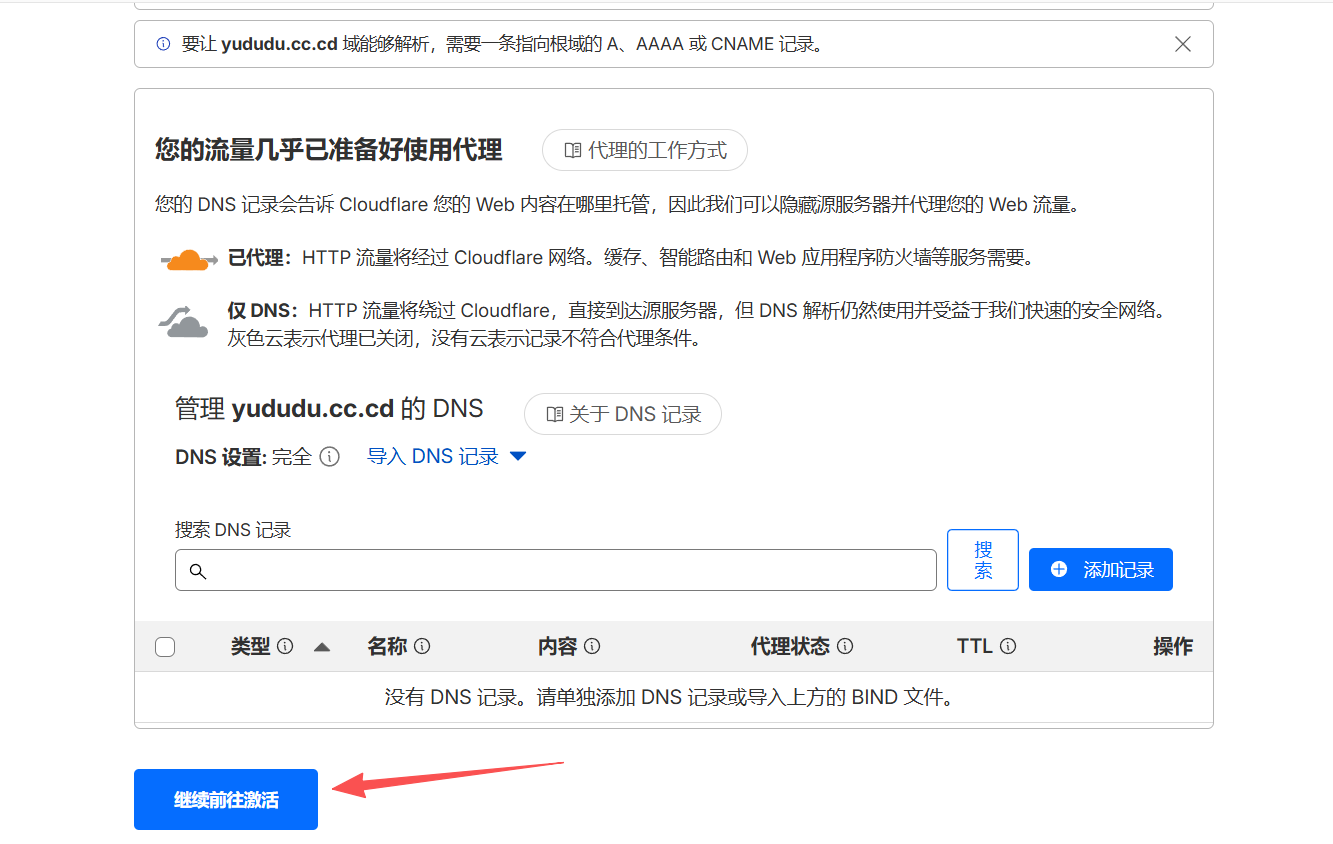Click the info icon in the notice banner
The width and height of the screenshot is (1333, 844).
pyautogui.click(x=164, y=44)
